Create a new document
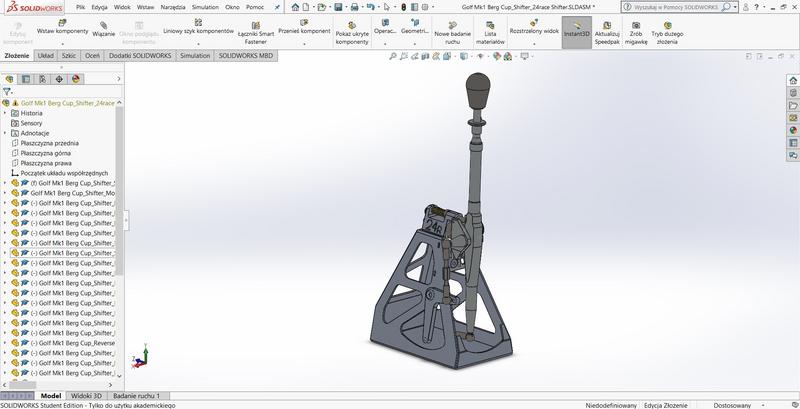Image resolution: width=800 pixels, height=409 pixels. (x=306, y=7)
